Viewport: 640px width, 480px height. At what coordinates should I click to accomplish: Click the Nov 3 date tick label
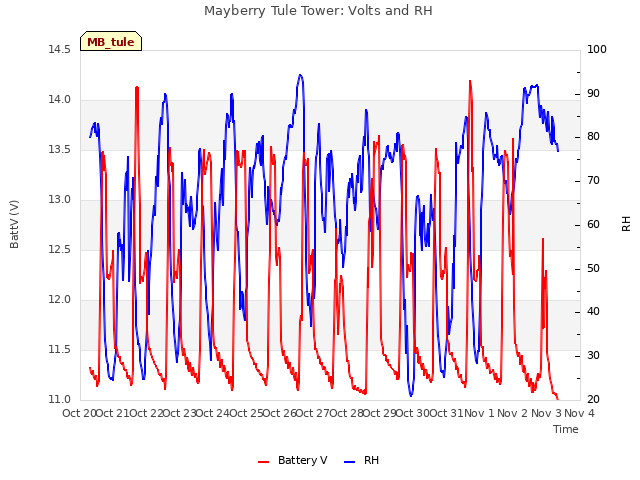[546, 413]
